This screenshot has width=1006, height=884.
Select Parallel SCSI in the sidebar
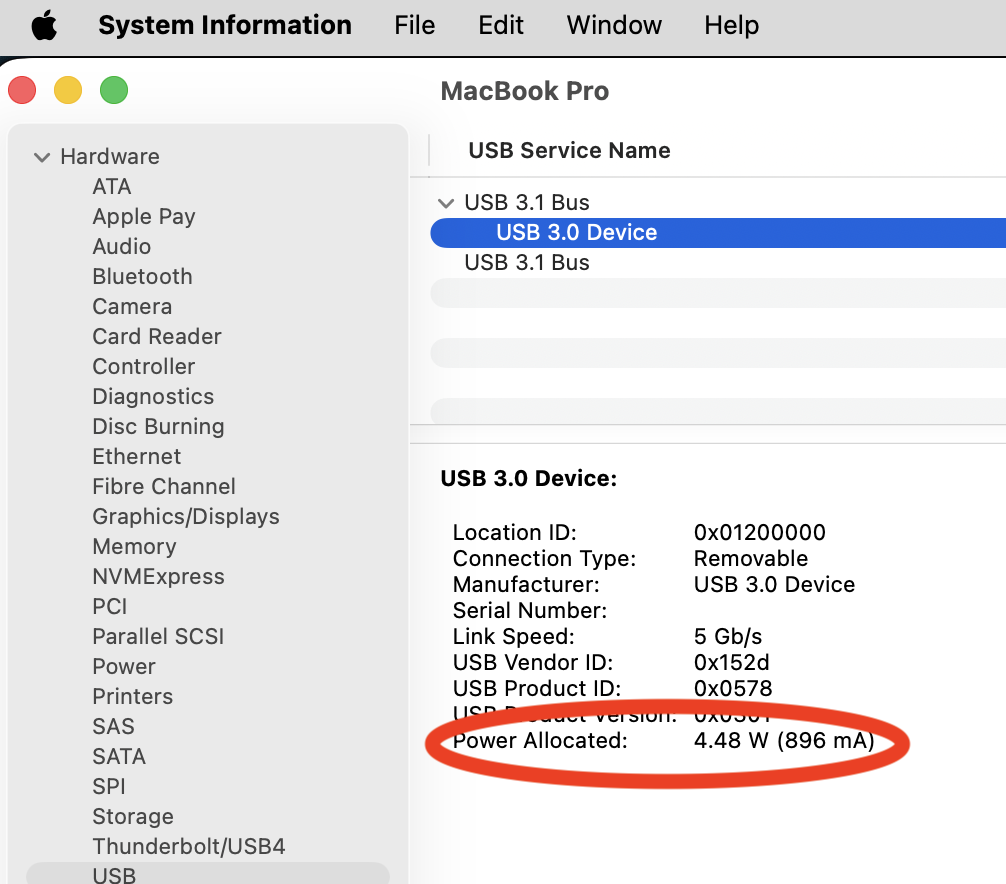[158, 636]
